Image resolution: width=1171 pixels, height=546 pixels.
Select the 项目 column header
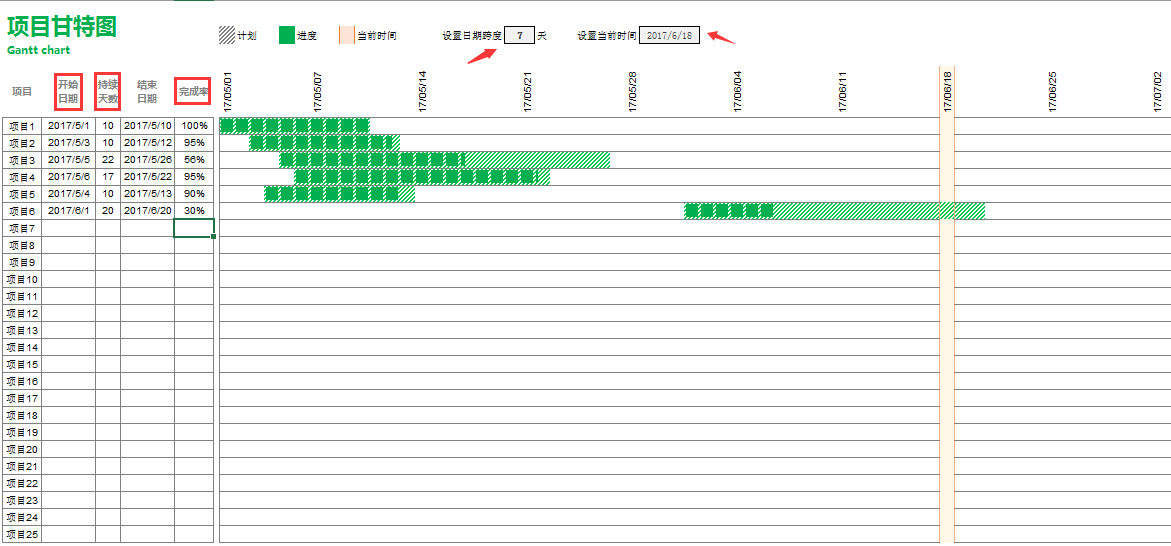coord(22,92)
